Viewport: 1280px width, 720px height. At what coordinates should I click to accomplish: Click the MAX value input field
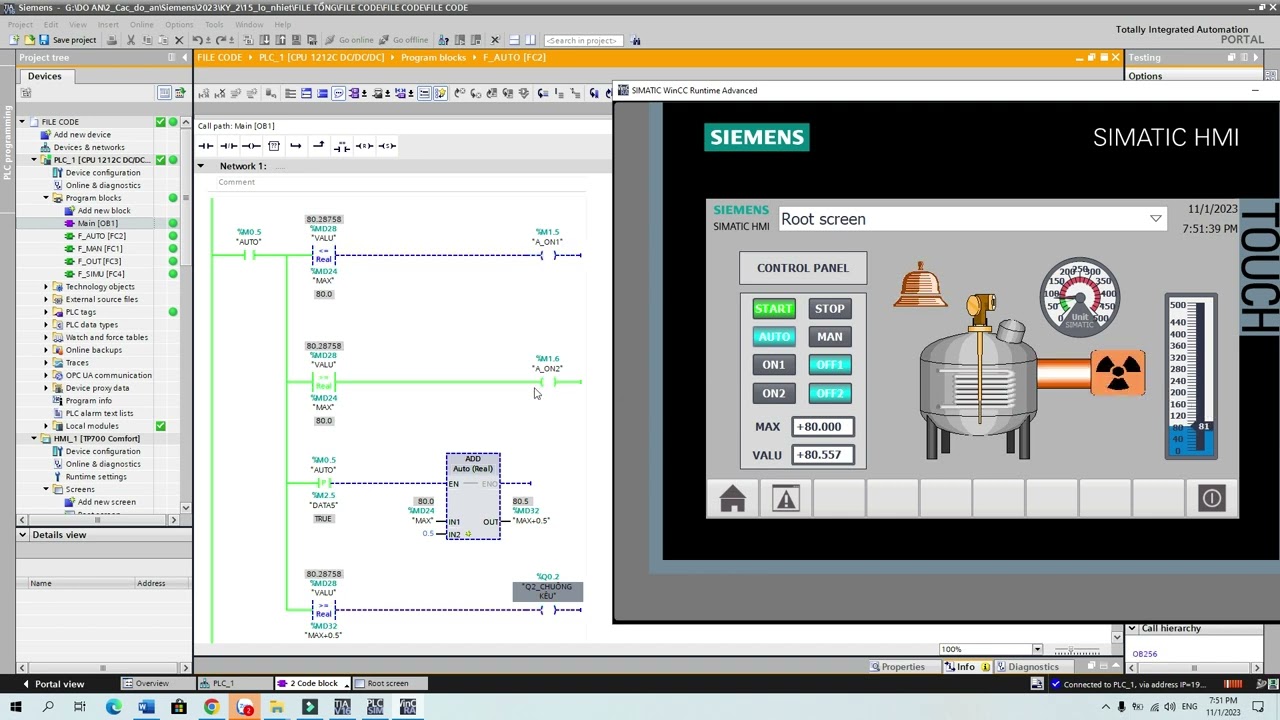click(x=823, y=427)
